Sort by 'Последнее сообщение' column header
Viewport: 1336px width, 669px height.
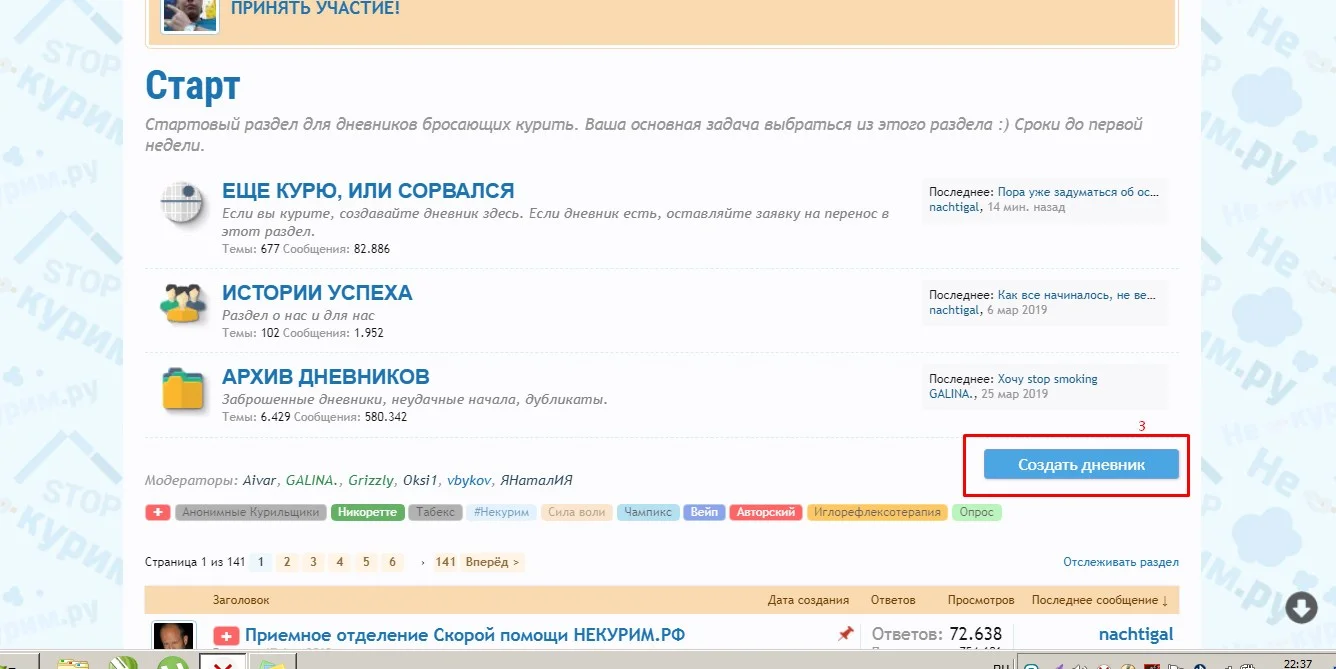click(1101, 600)
